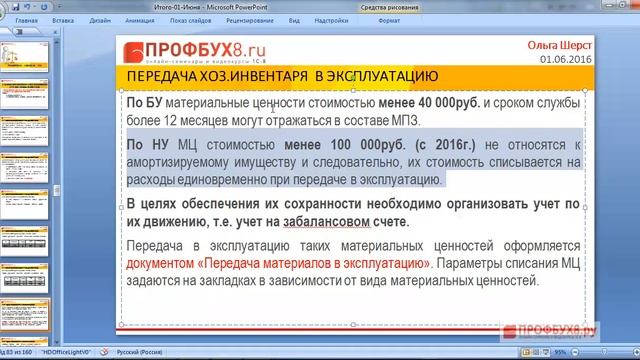The height and width of the screenshot is (360, 640).
Task: Select the highlighted current slide thumbnail
Action: [24, 315]
